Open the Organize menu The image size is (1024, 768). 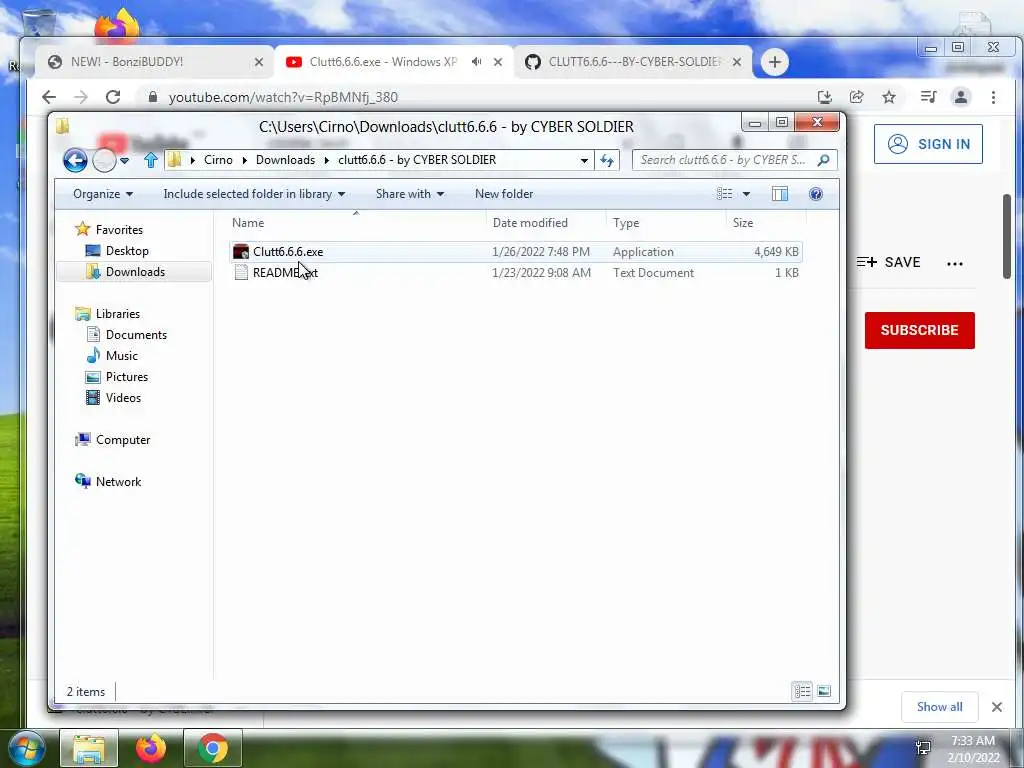tap(103, 194)
